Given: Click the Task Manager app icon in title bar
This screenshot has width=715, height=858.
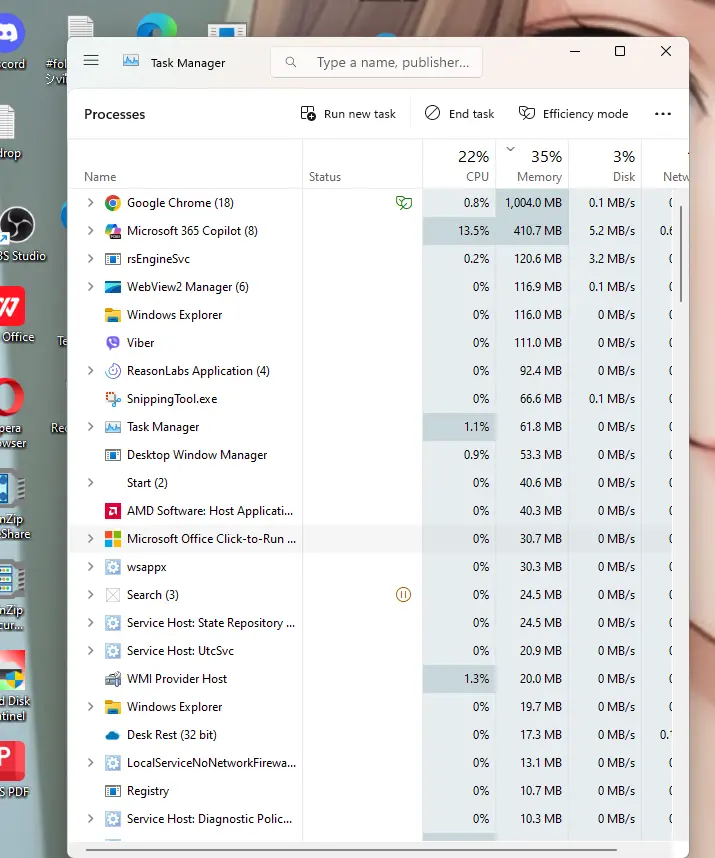Looking at the screenshot, I should [x=131, y=61].
